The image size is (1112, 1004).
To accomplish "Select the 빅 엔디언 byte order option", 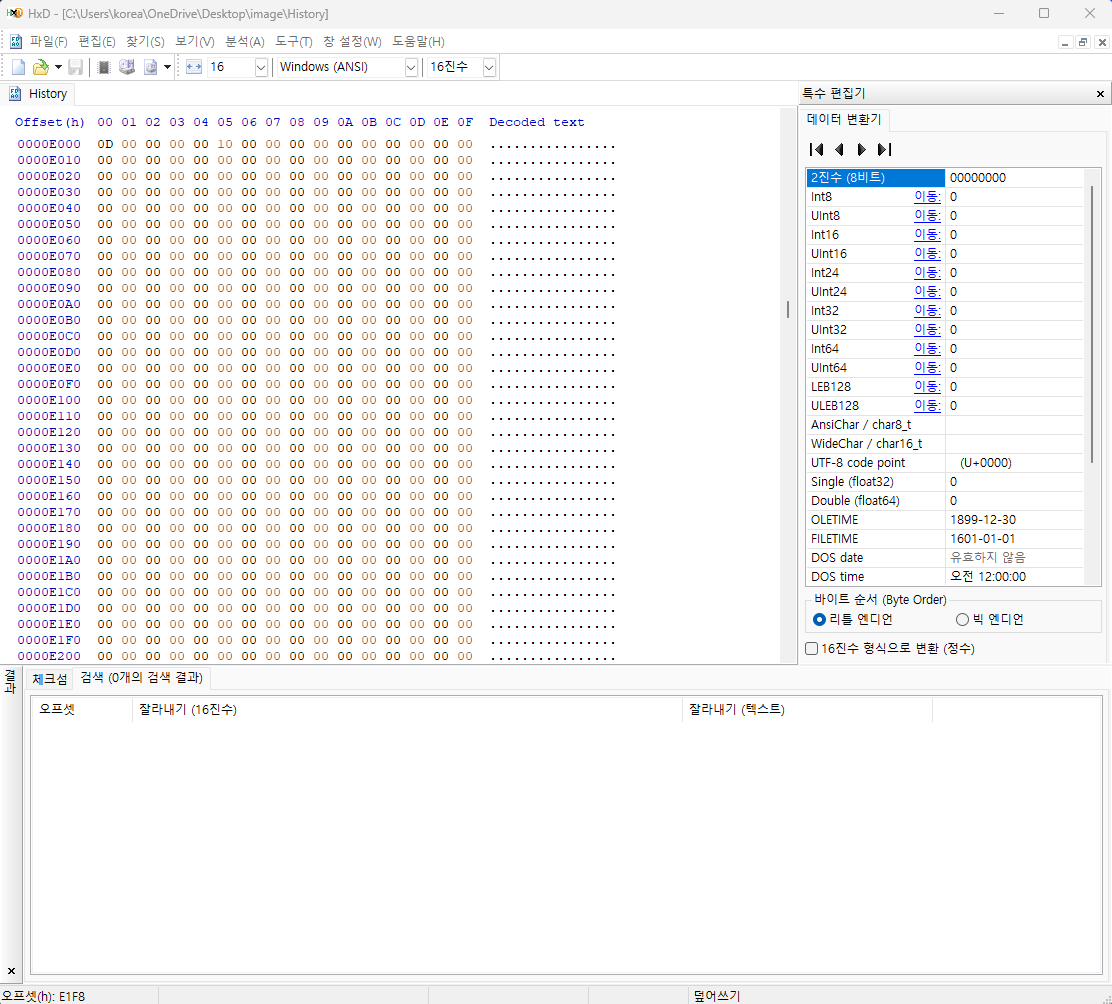I will [x=962, y=619].
